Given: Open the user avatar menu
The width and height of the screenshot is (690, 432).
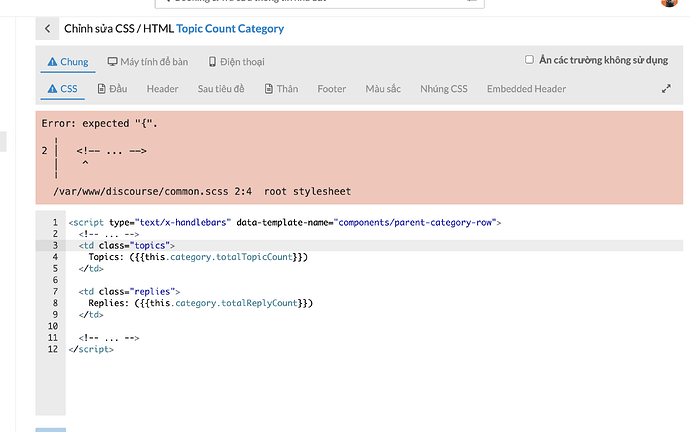Looking at the screenshot, I should coord(669,3).
